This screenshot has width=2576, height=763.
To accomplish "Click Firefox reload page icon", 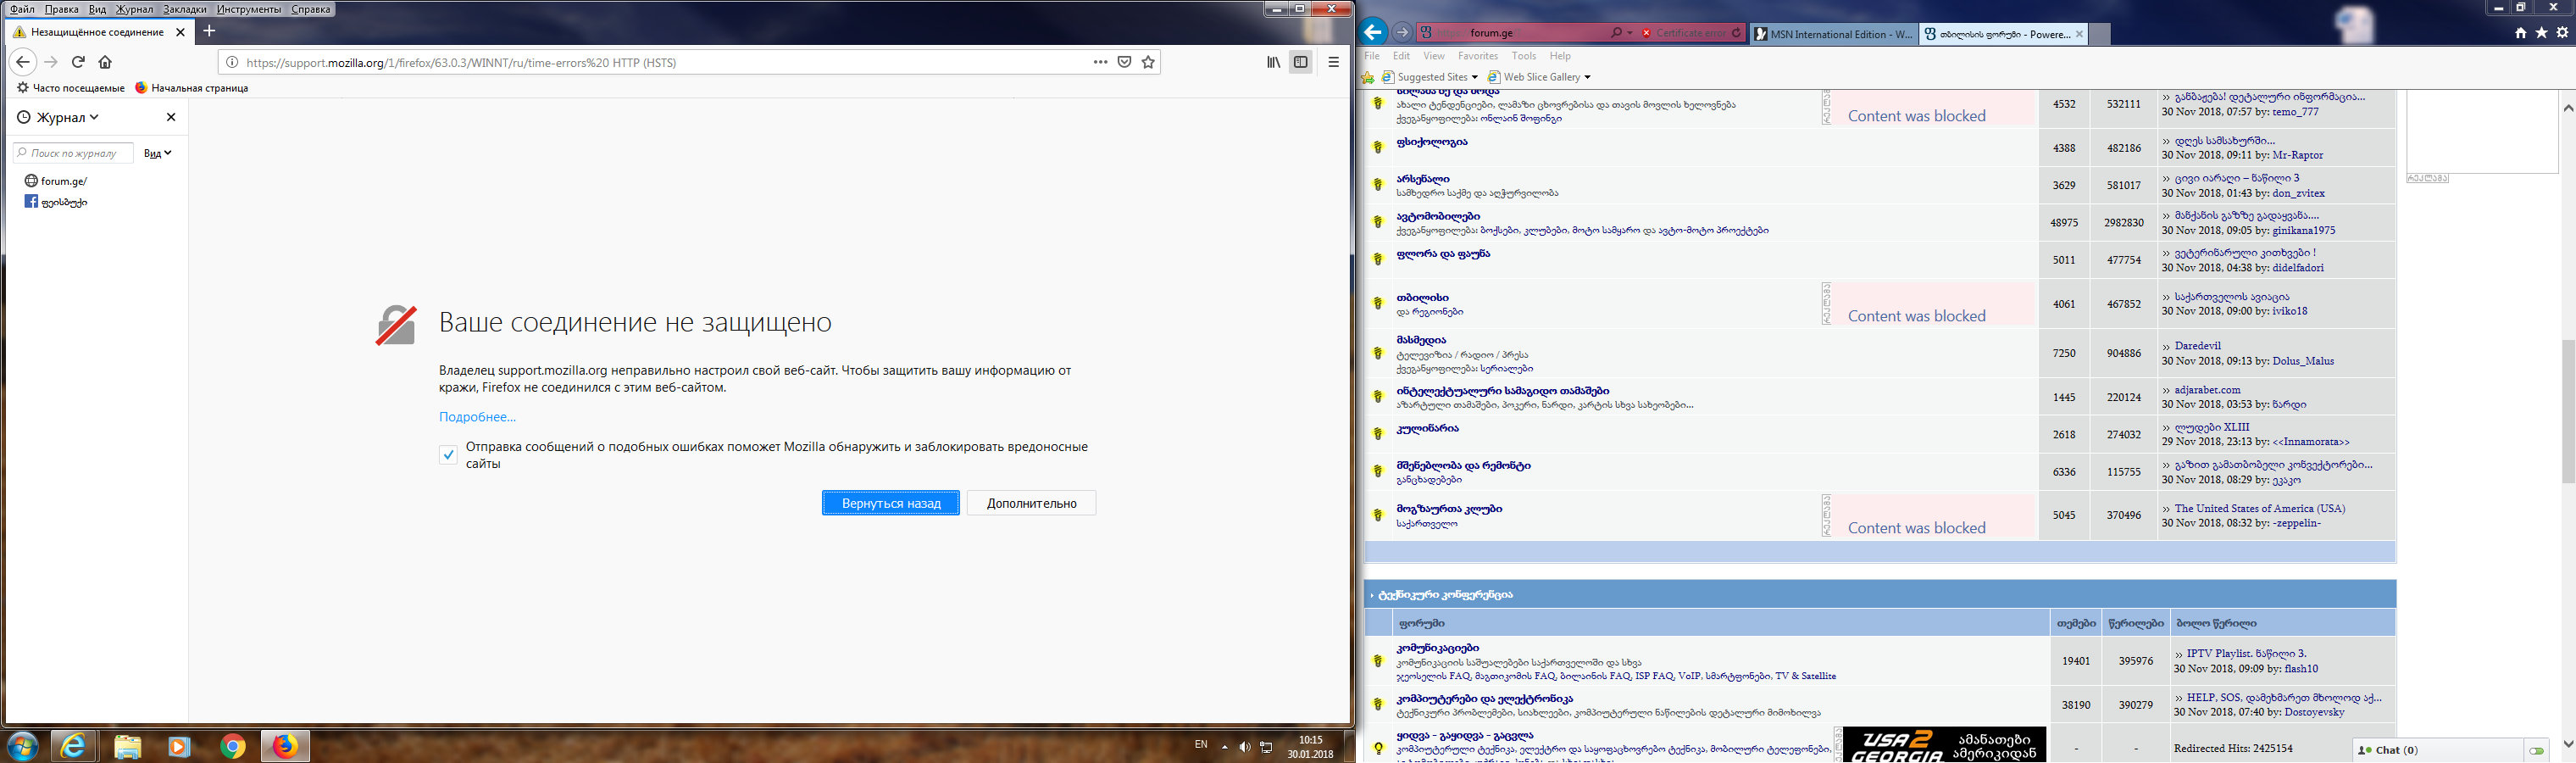I will (78, 62).
